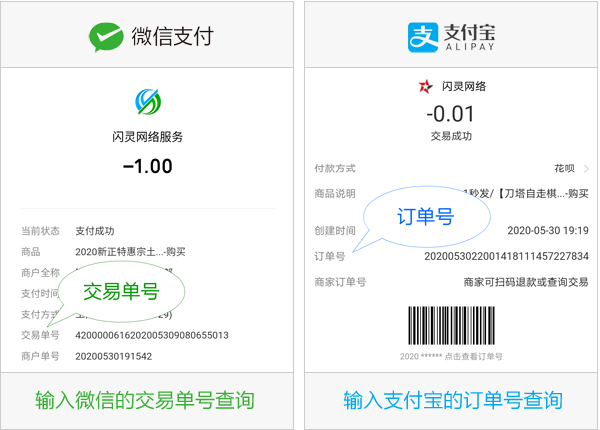600x430 pixels.
Task: Click 输入微信的交易单号查询 green link
Action: [x=145, y=401]
